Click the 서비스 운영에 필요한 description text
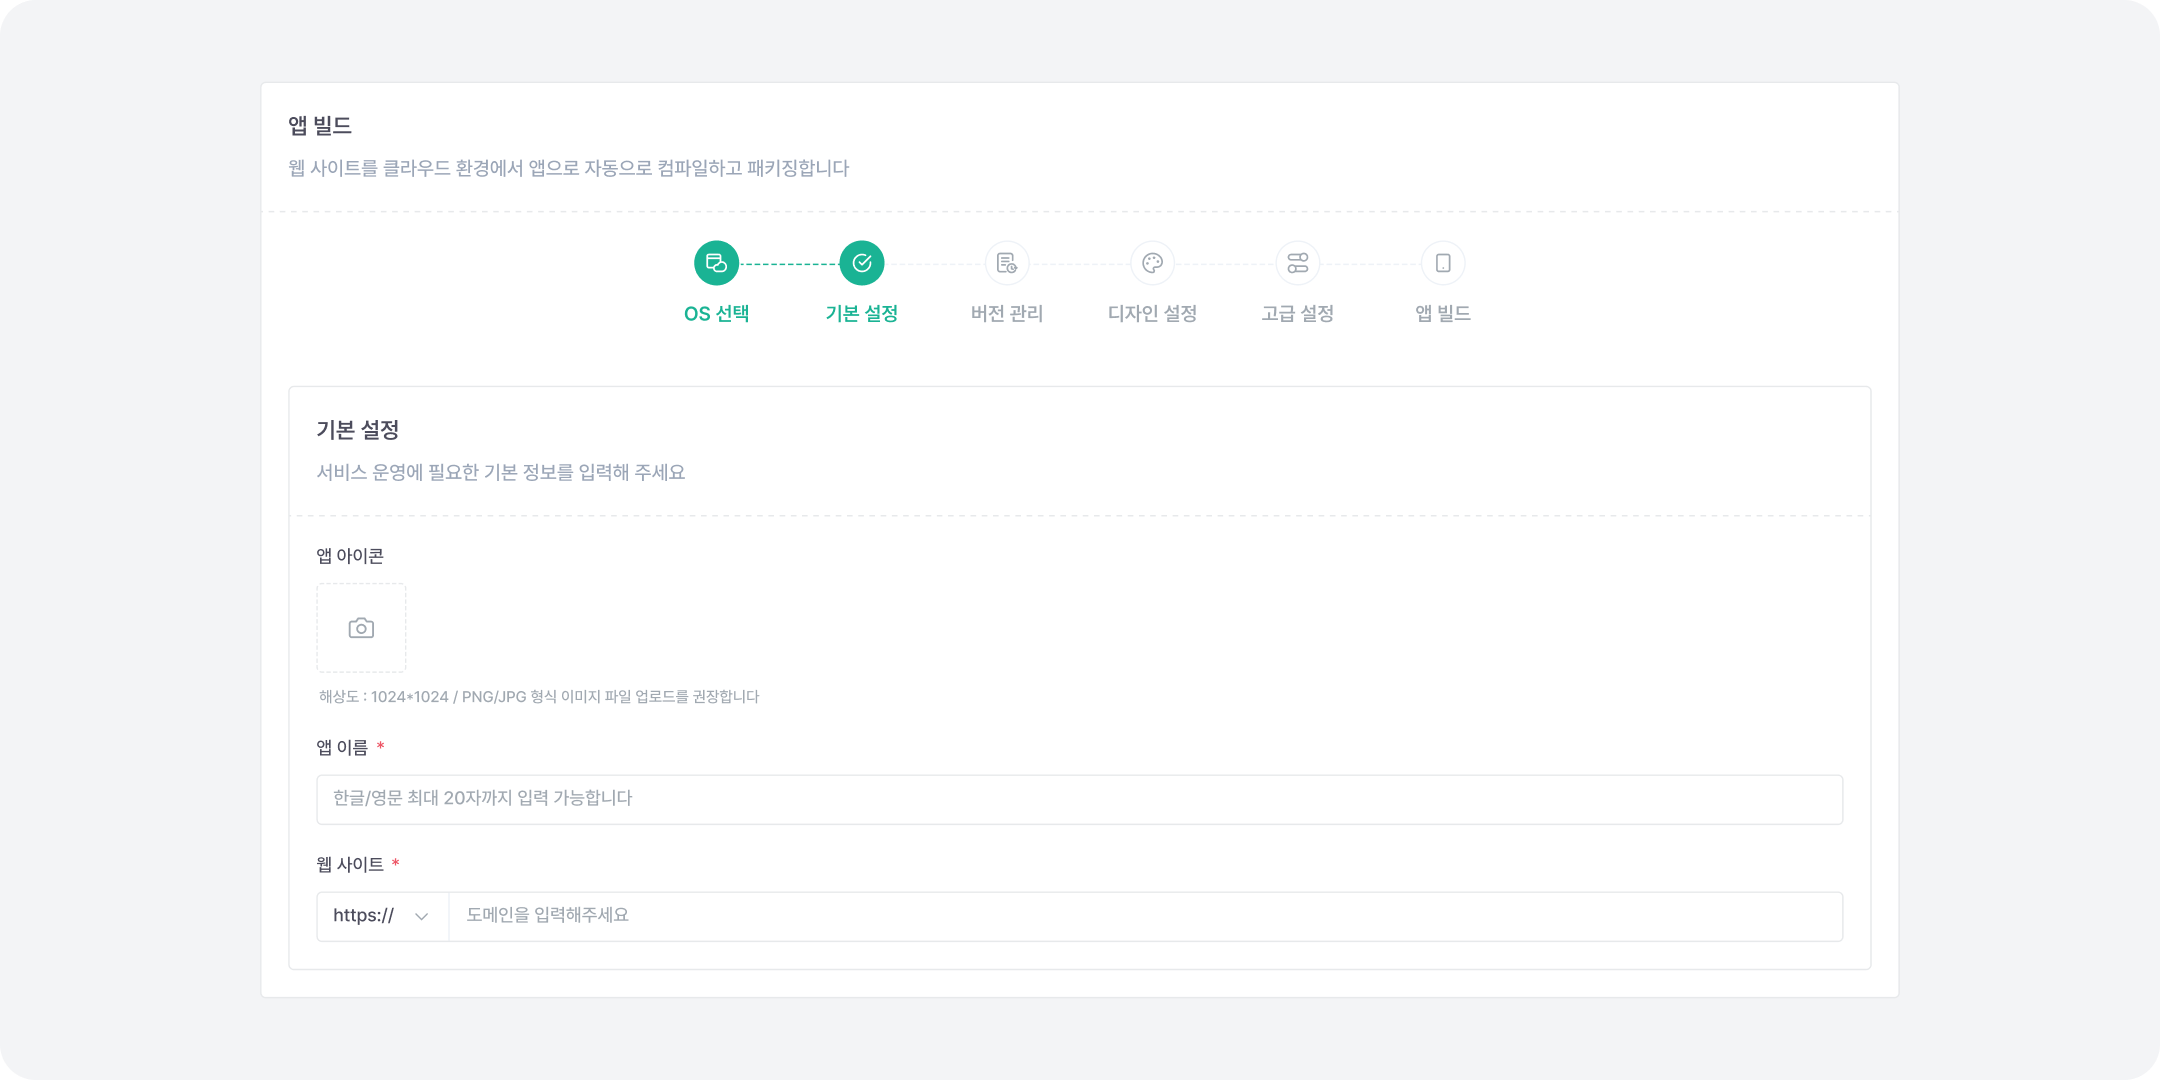 (501, 472)
